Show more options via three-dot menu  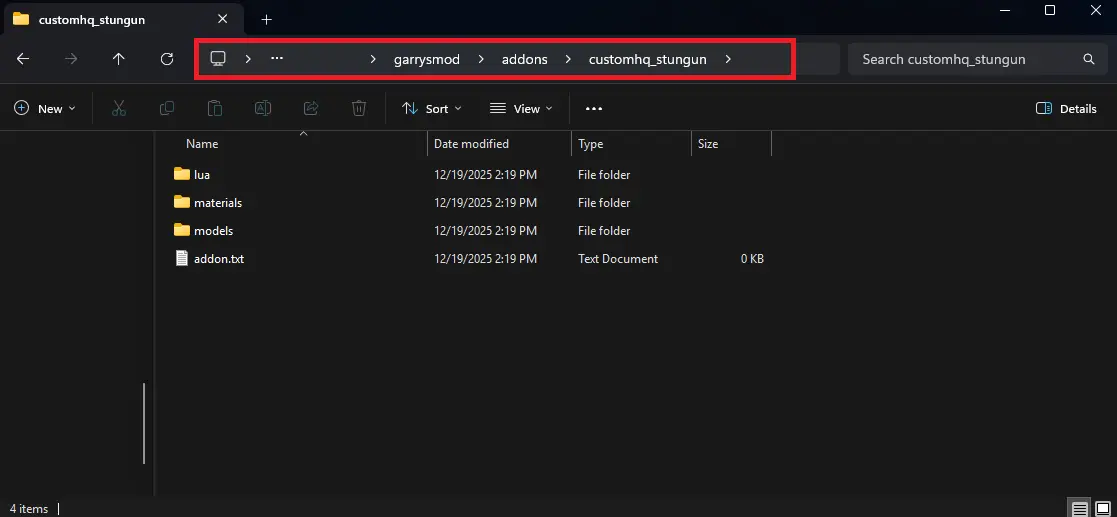[594, 108]
